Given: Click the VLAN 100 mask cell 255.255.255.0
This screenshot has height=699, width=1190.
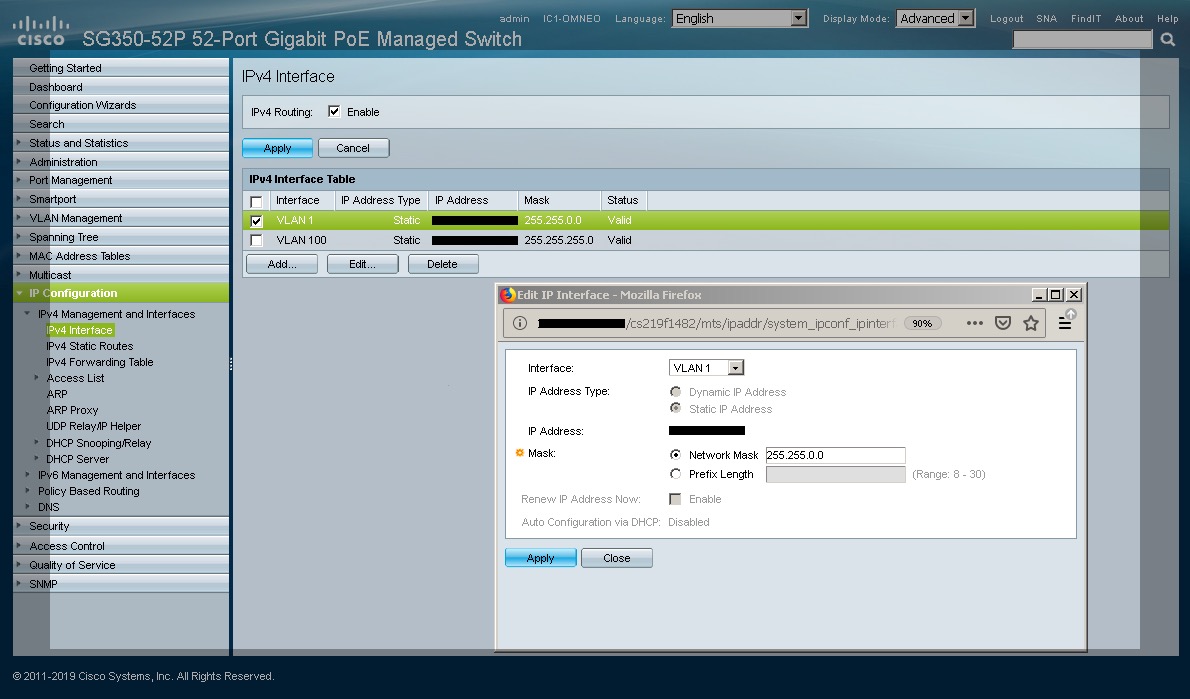Looking at the screenshot, I should click(x=559, y=240).
